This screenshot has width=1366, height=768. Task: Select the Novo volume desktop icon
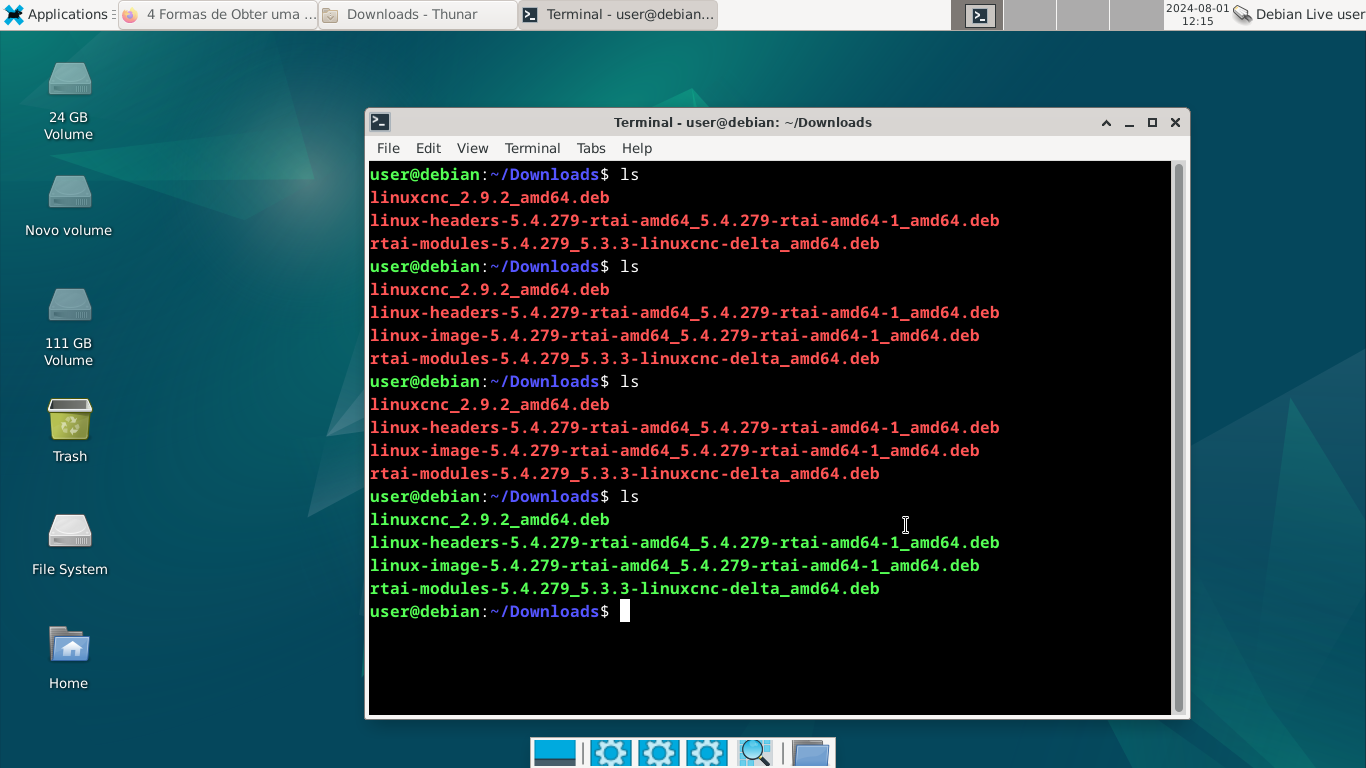tap(69, 205)
